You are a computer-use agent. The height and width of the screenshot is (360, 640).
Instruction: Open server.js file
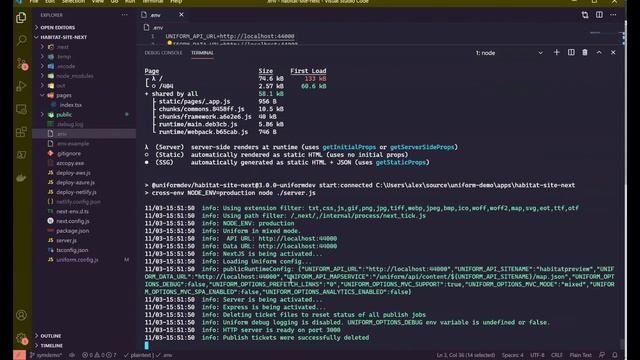pos(66,240)
